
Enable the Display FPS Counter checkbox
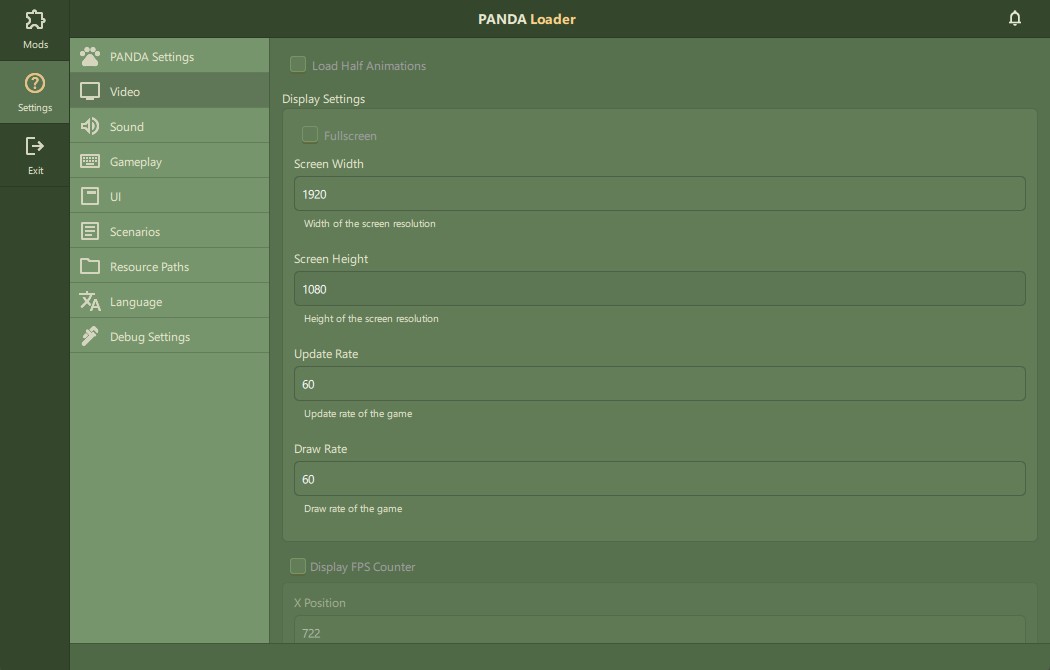(x=298, y=566)
